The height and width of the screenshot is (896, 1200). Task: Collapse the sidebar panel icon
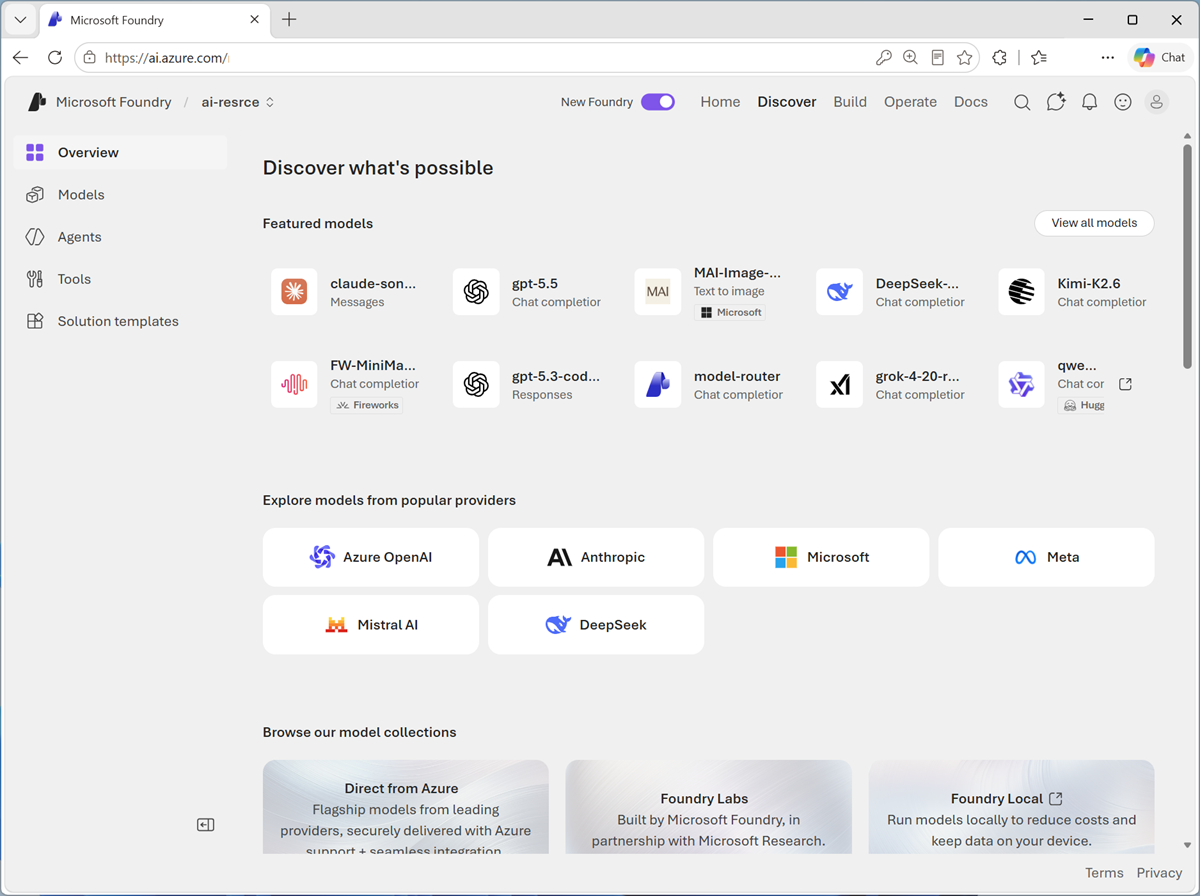pyautogui.click(x=206, y=825)
